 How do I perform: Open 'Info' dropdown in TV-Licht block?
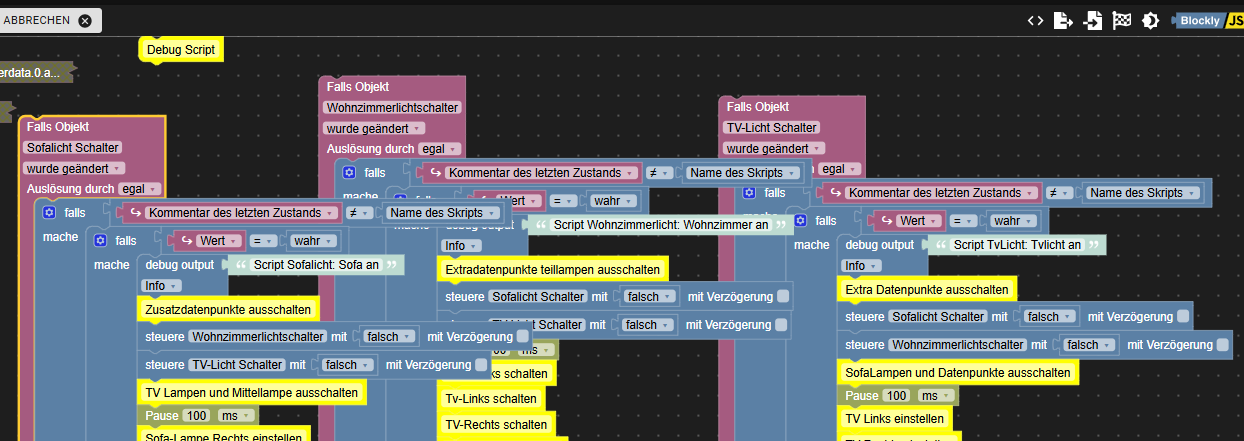pos(860,266)
